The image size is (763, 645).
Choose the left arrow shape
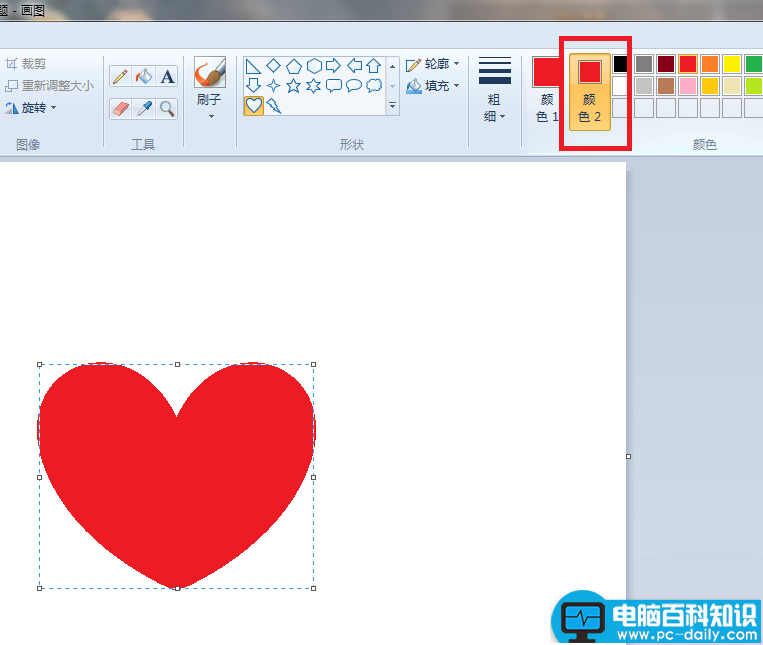point(354,66)
